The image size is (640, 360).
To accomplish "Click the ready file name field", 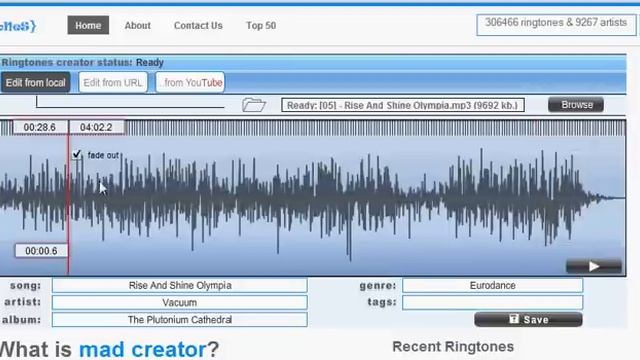I will point(402,105).
